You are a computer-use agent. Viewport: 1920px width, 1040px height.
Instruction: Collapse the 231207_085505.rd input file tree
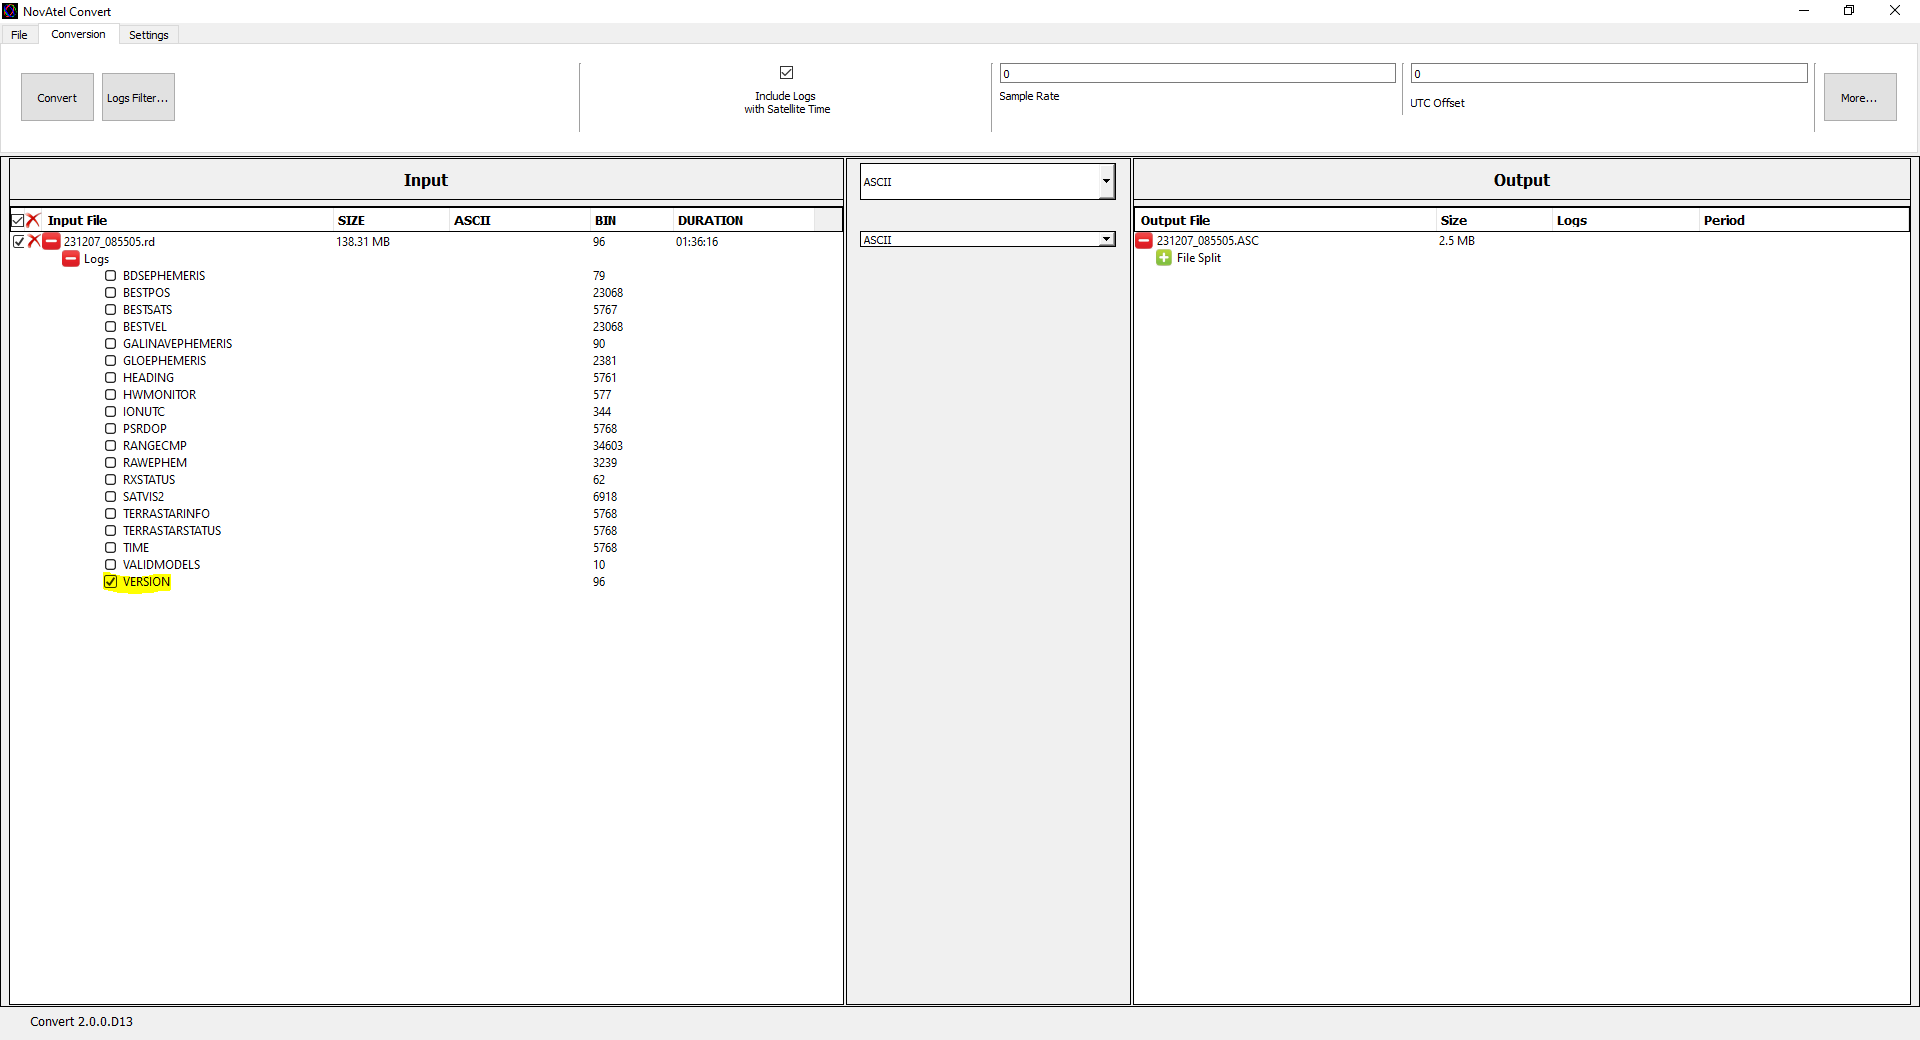point(51,241)
